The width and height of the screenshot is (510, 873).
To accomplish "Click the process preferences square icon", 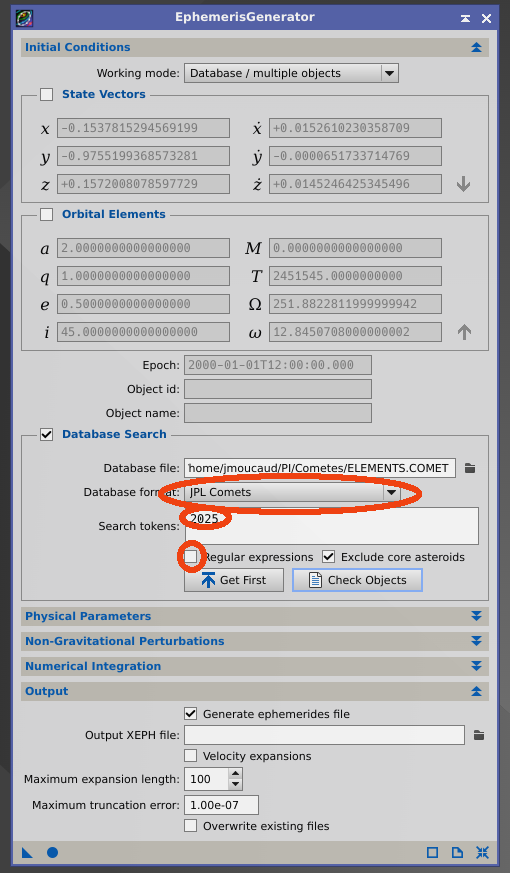I will [x=432, y=852].
